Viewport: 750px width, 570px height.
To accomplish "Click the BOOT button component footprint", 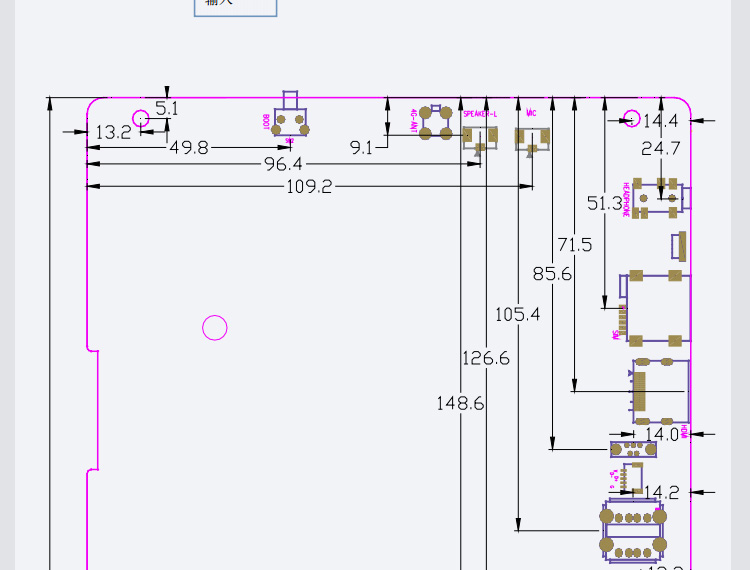I will point(291,123).
